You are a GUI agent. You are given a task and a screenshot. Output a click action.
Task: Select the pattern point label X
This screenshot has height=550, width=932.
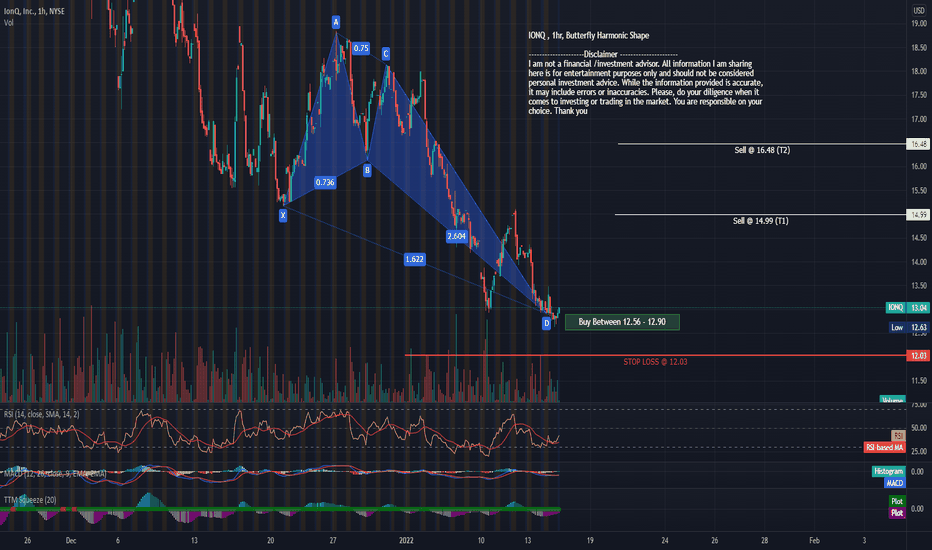[283, 215]
